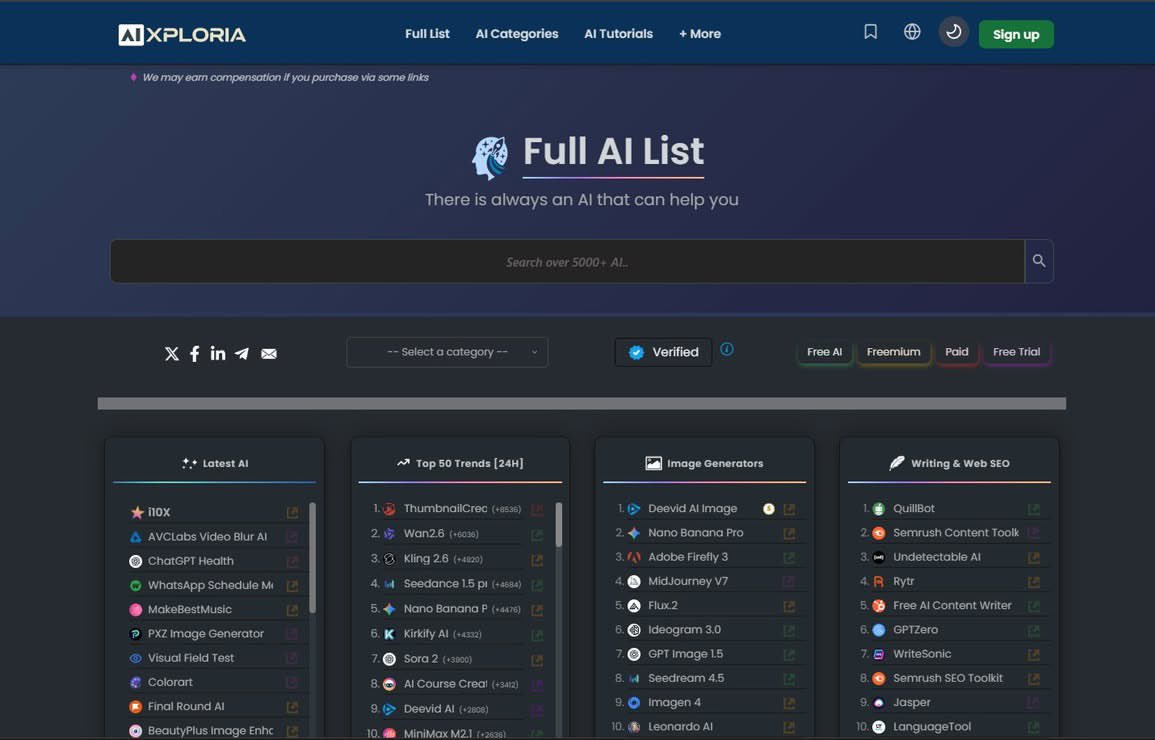Image resolution: width=1155 pixels, height=740 pixels.
Task: Share via Telegram icon
Action: click(x=242, y=353)
